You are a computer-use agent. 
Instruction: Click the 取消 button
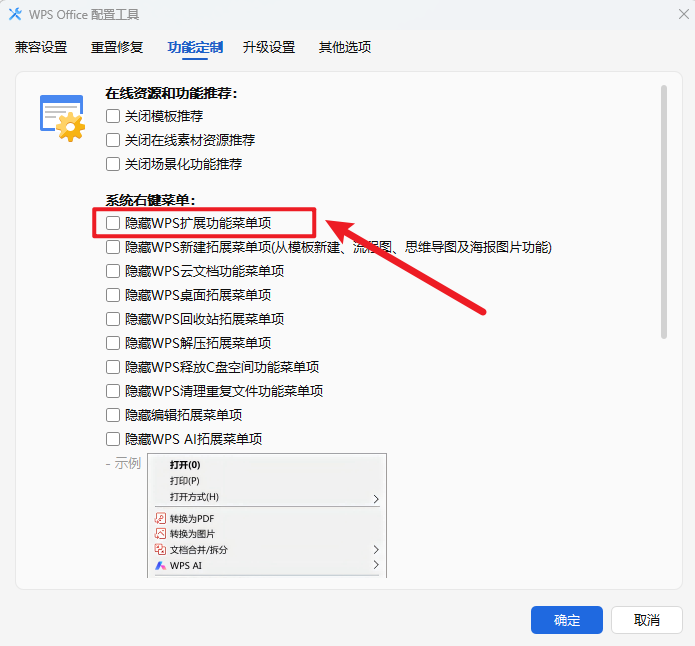647,620
